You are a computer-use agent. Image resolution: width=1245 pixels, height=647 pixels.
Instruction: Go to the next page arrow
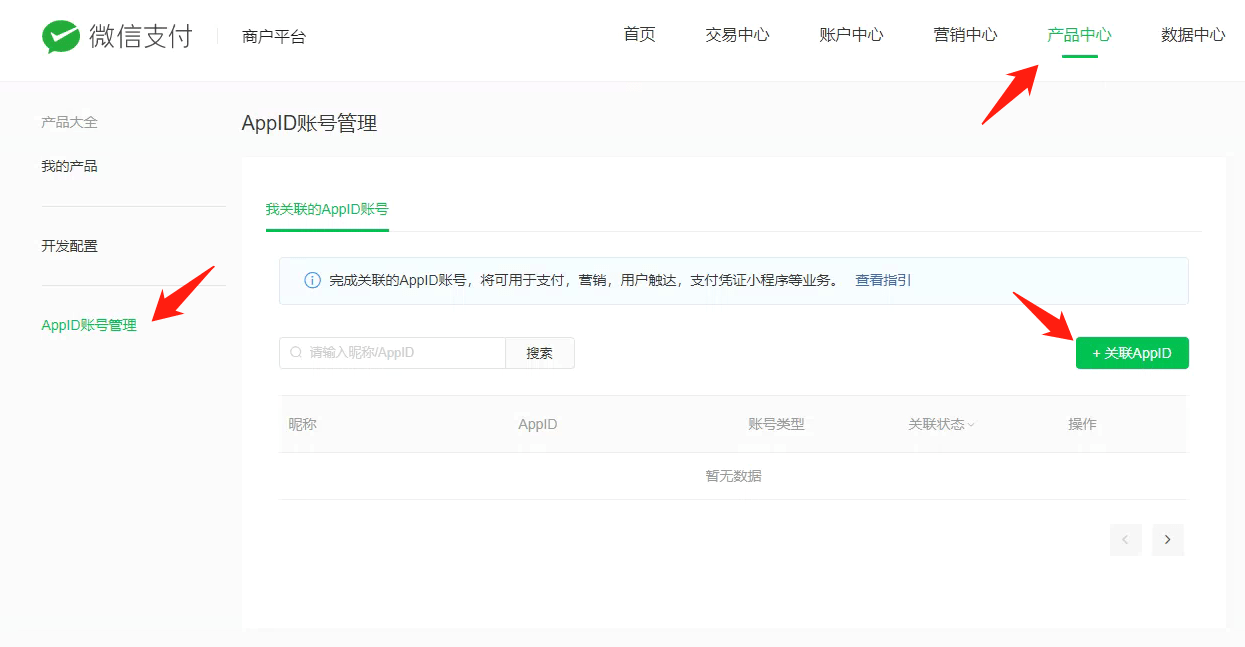click(1167, 540)
